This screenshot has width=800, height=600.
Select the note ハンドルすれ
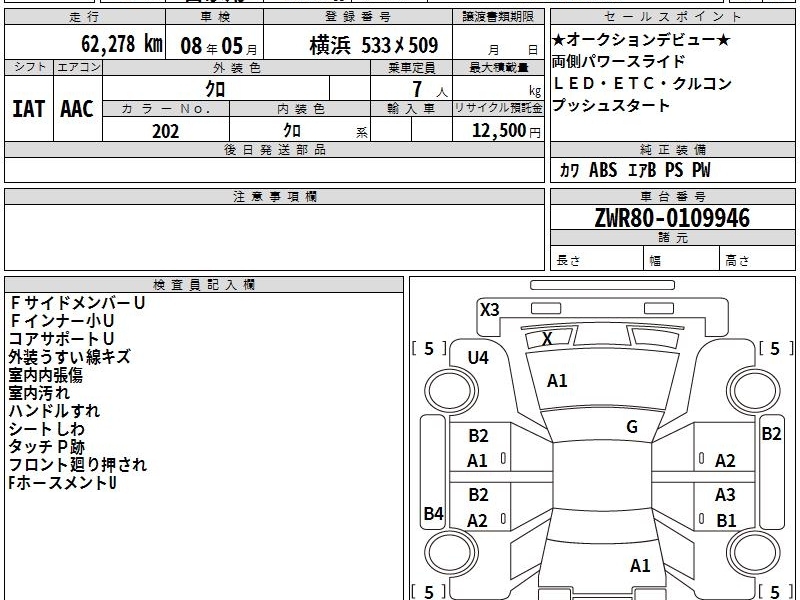point(54,411)
